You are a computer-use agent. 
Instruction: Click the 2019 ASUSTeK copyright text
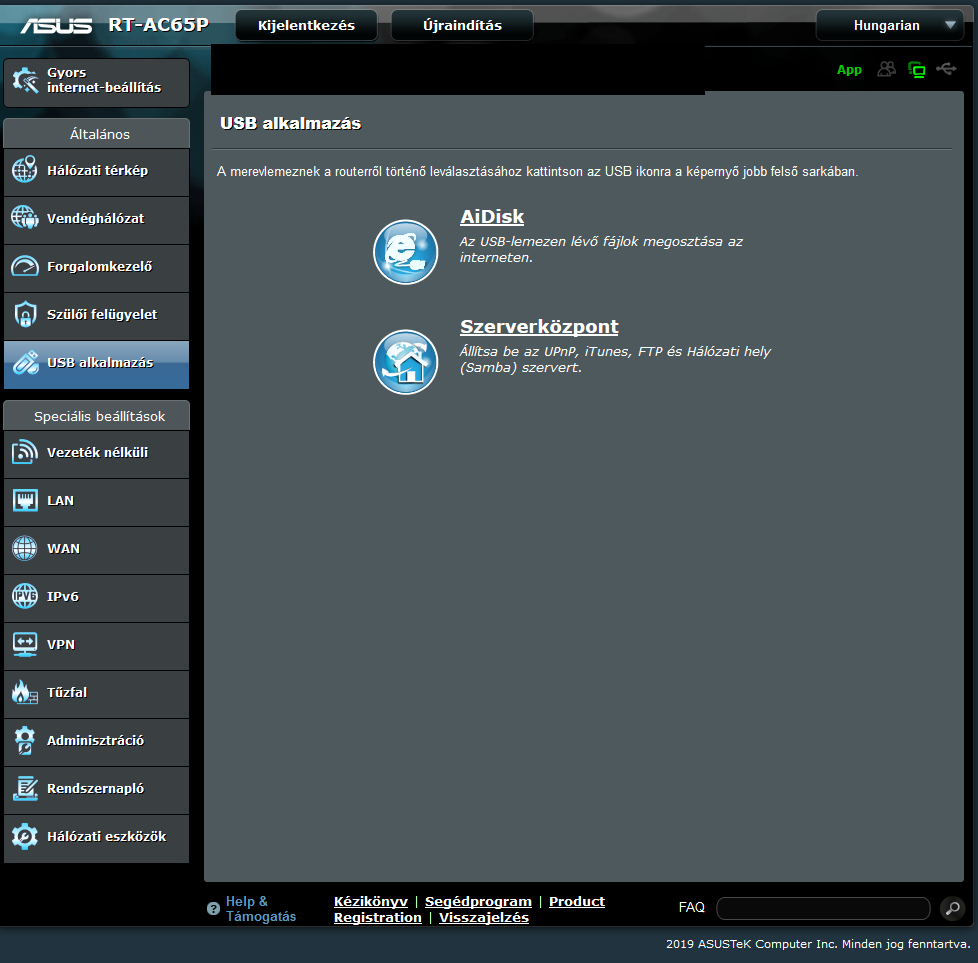tap(818, 944)
